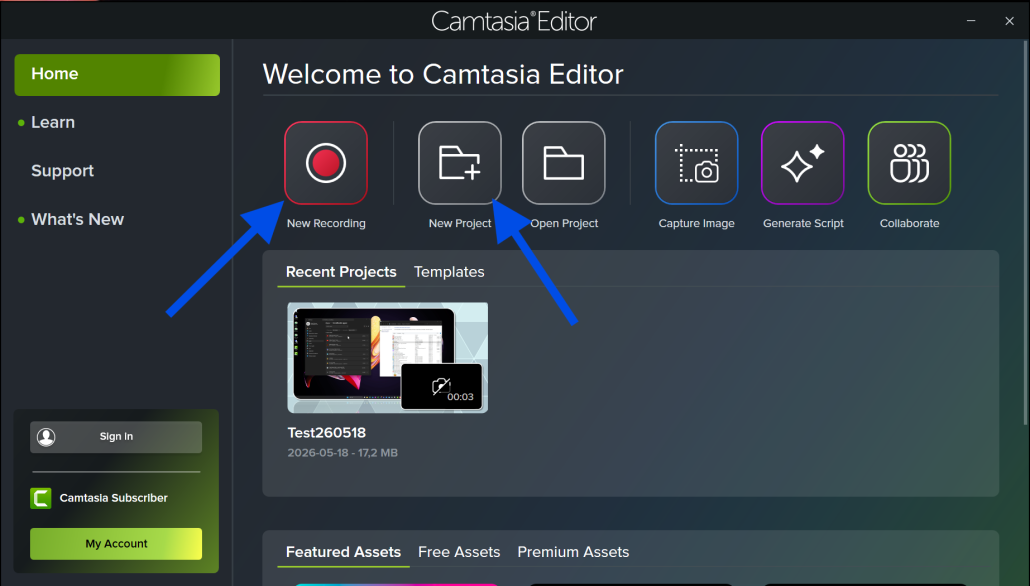Viewport: 1030px width, 586px height.
Task: Select the Free Assets tab
Action: [459, 552]
